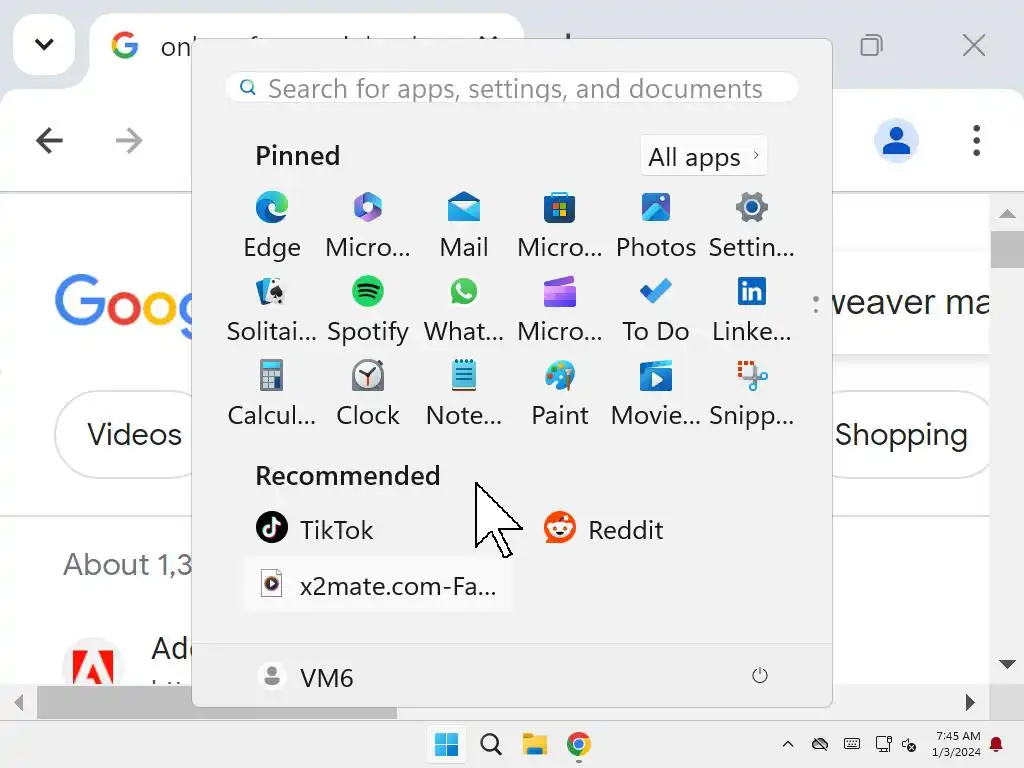Start the Solitaire game

pos(272,309)
